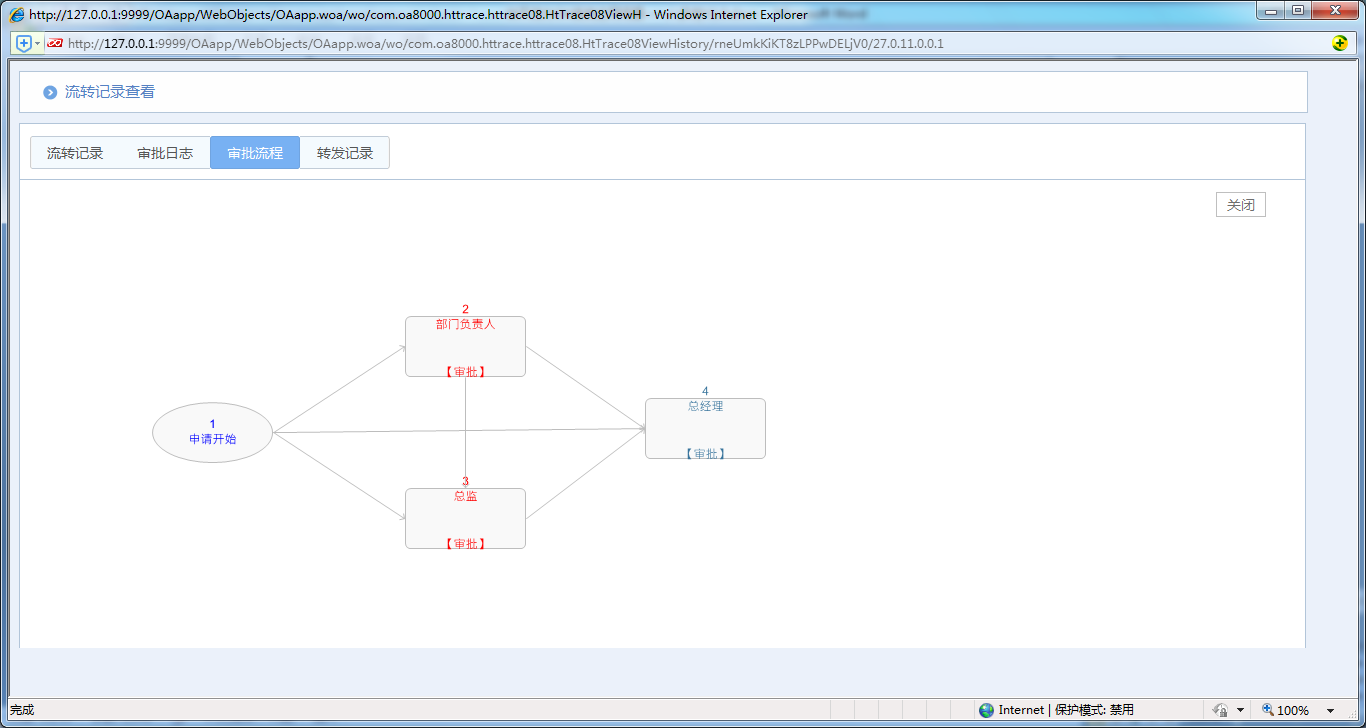The width and height of the screenshot is (1366, 728).
Task: Click the Internet globe icon in status bar
Action: (x=987, y=710)
